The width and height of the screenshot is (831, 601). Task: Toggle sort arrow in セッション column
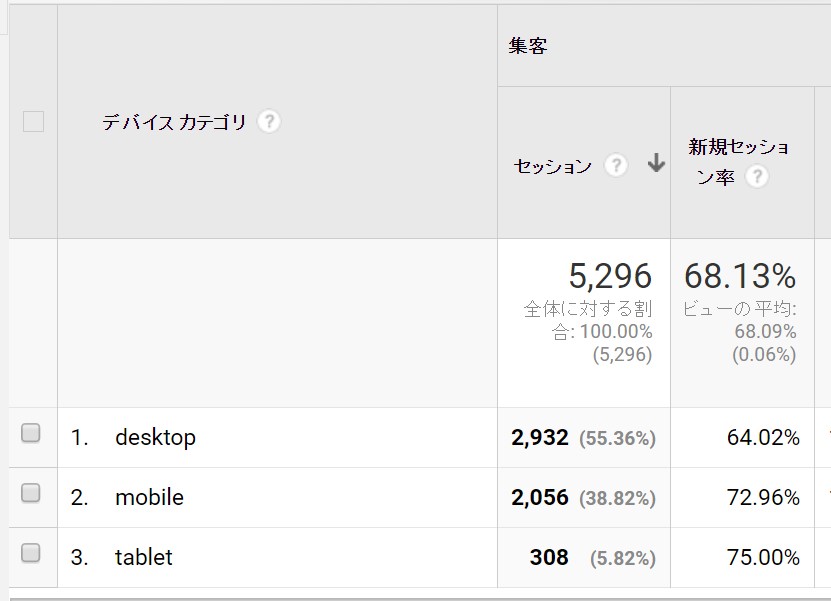point(656,163)
